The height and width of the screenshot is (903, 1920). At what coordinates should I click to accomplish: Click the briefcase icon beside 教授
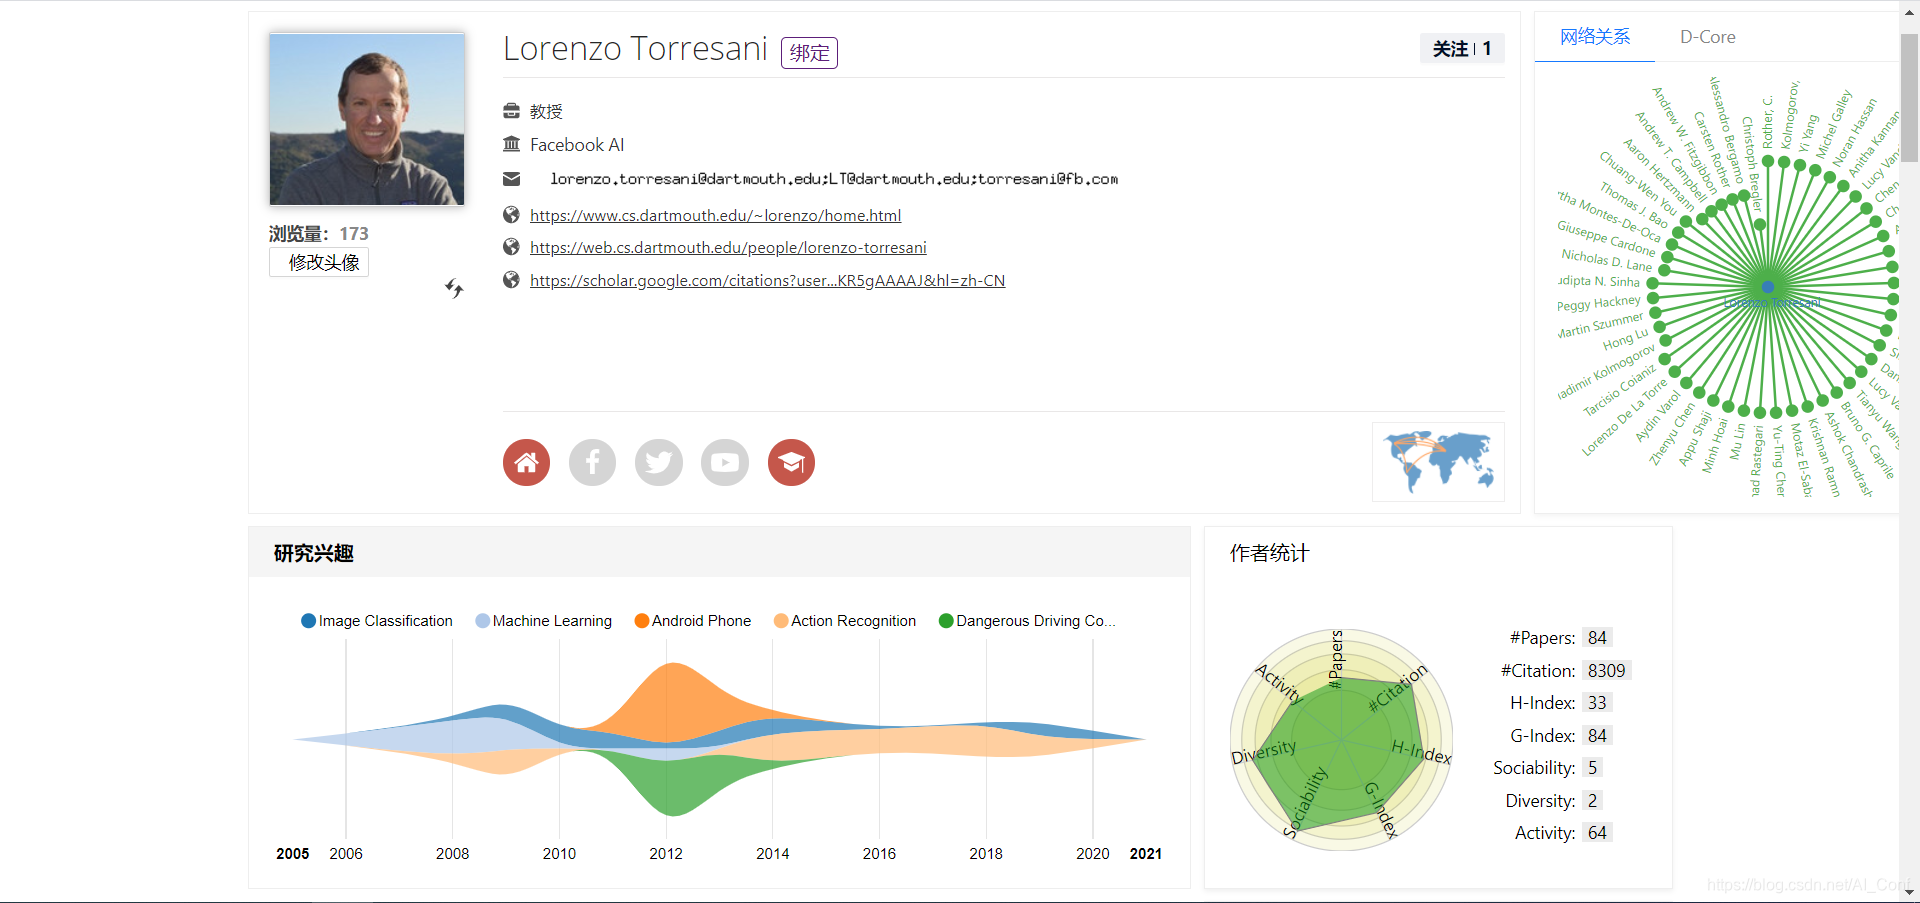(511, 111)
